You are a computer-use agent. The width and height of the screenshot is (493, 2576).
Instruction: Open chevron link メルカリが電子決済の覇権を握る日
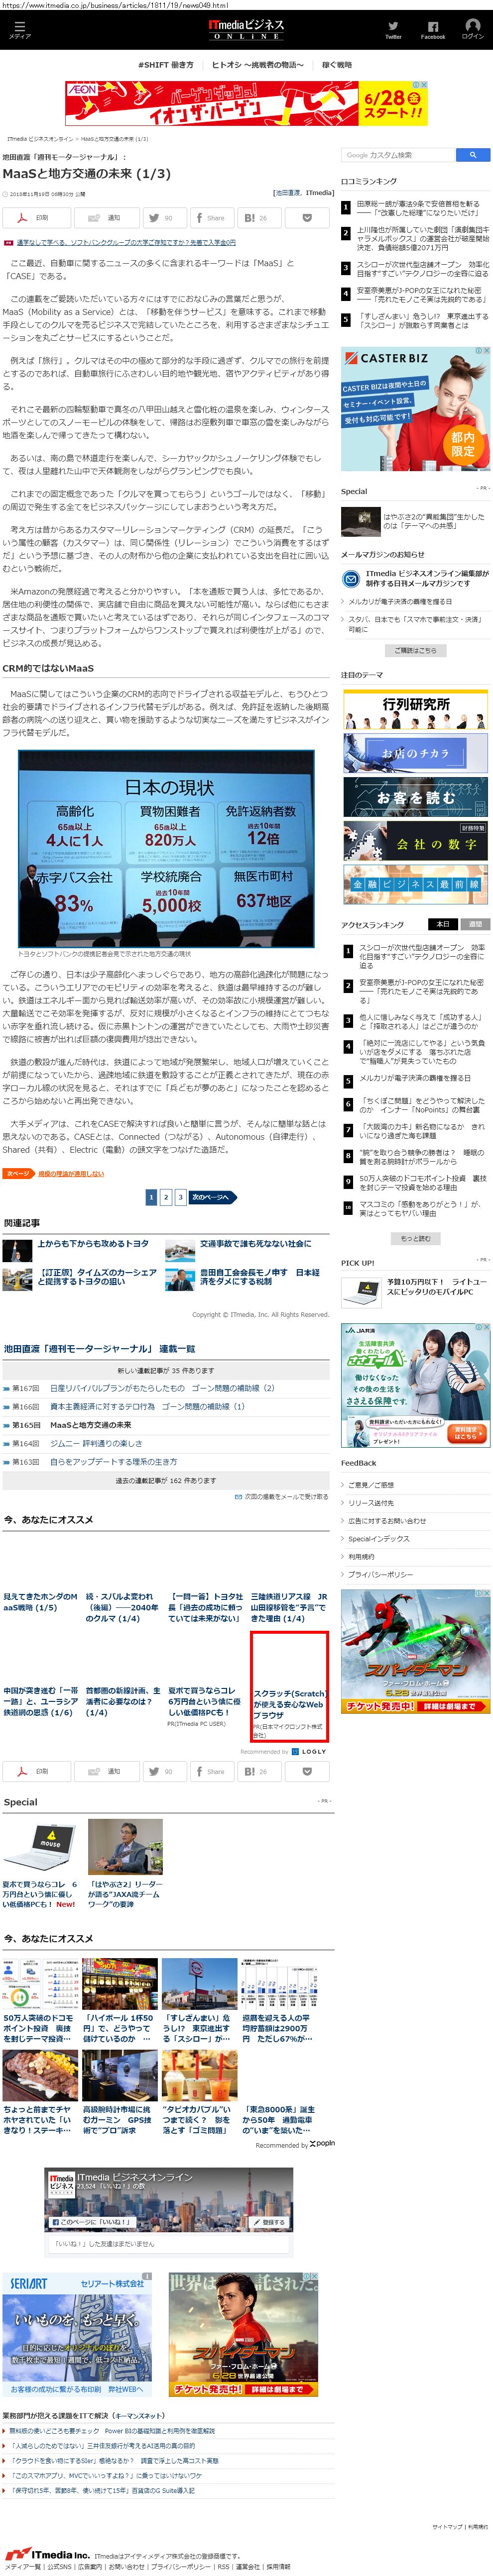399,602
